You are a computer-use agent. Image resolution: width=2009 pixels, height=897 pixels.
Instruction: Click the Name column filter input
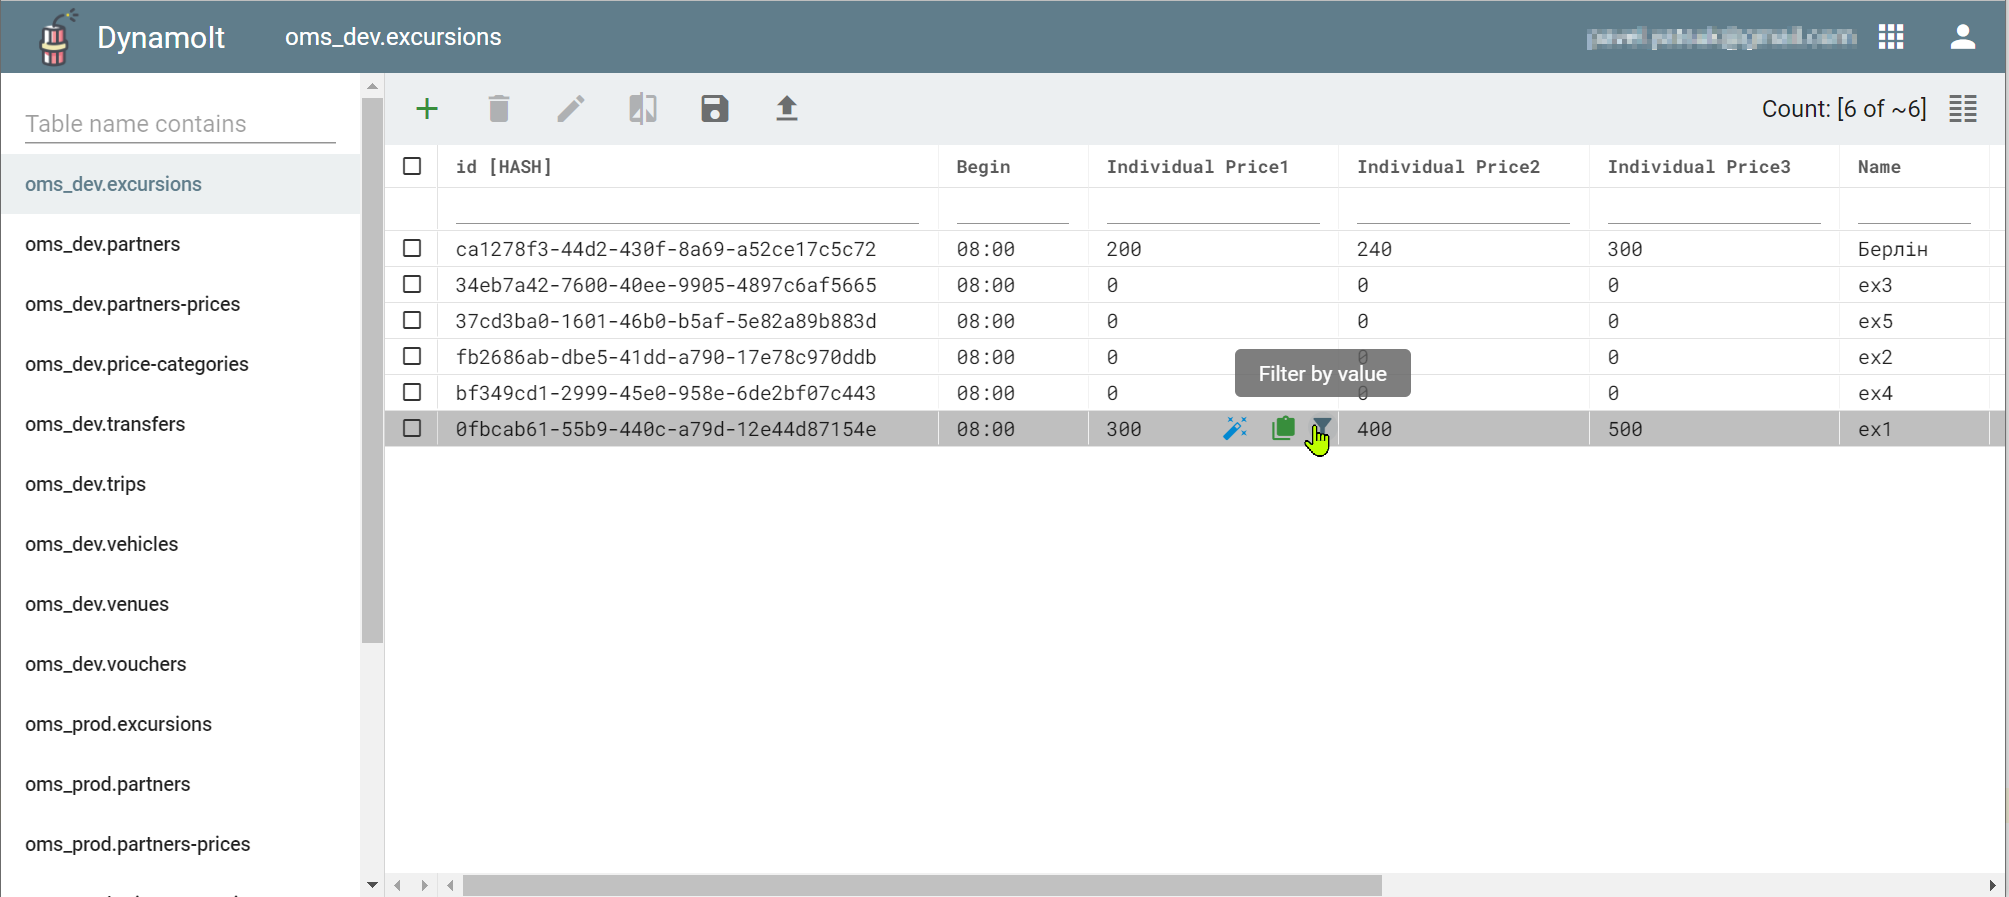1913,210
